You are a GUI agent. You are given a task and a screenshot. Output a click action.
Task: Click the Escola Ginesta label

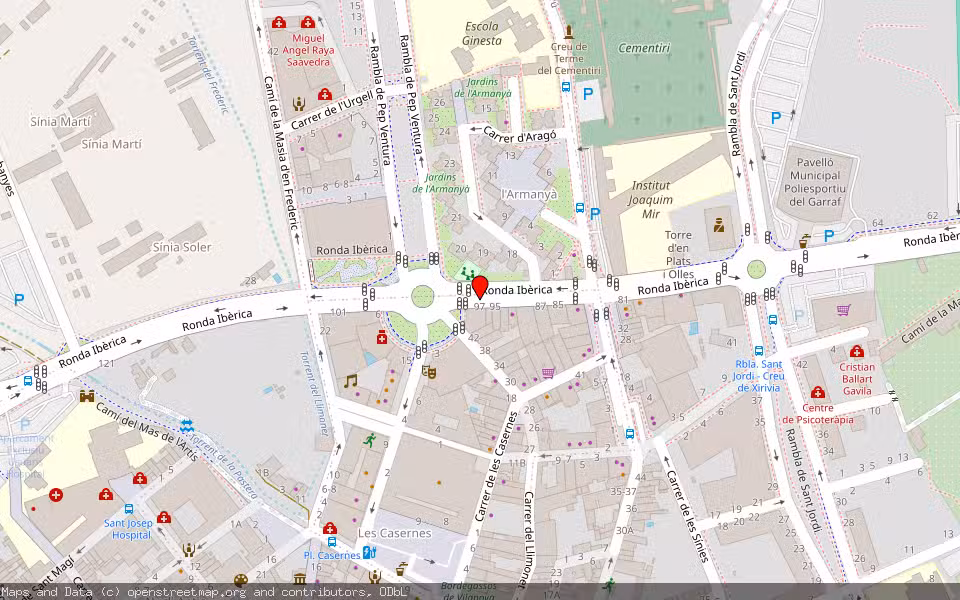click(x=482, y=34)
